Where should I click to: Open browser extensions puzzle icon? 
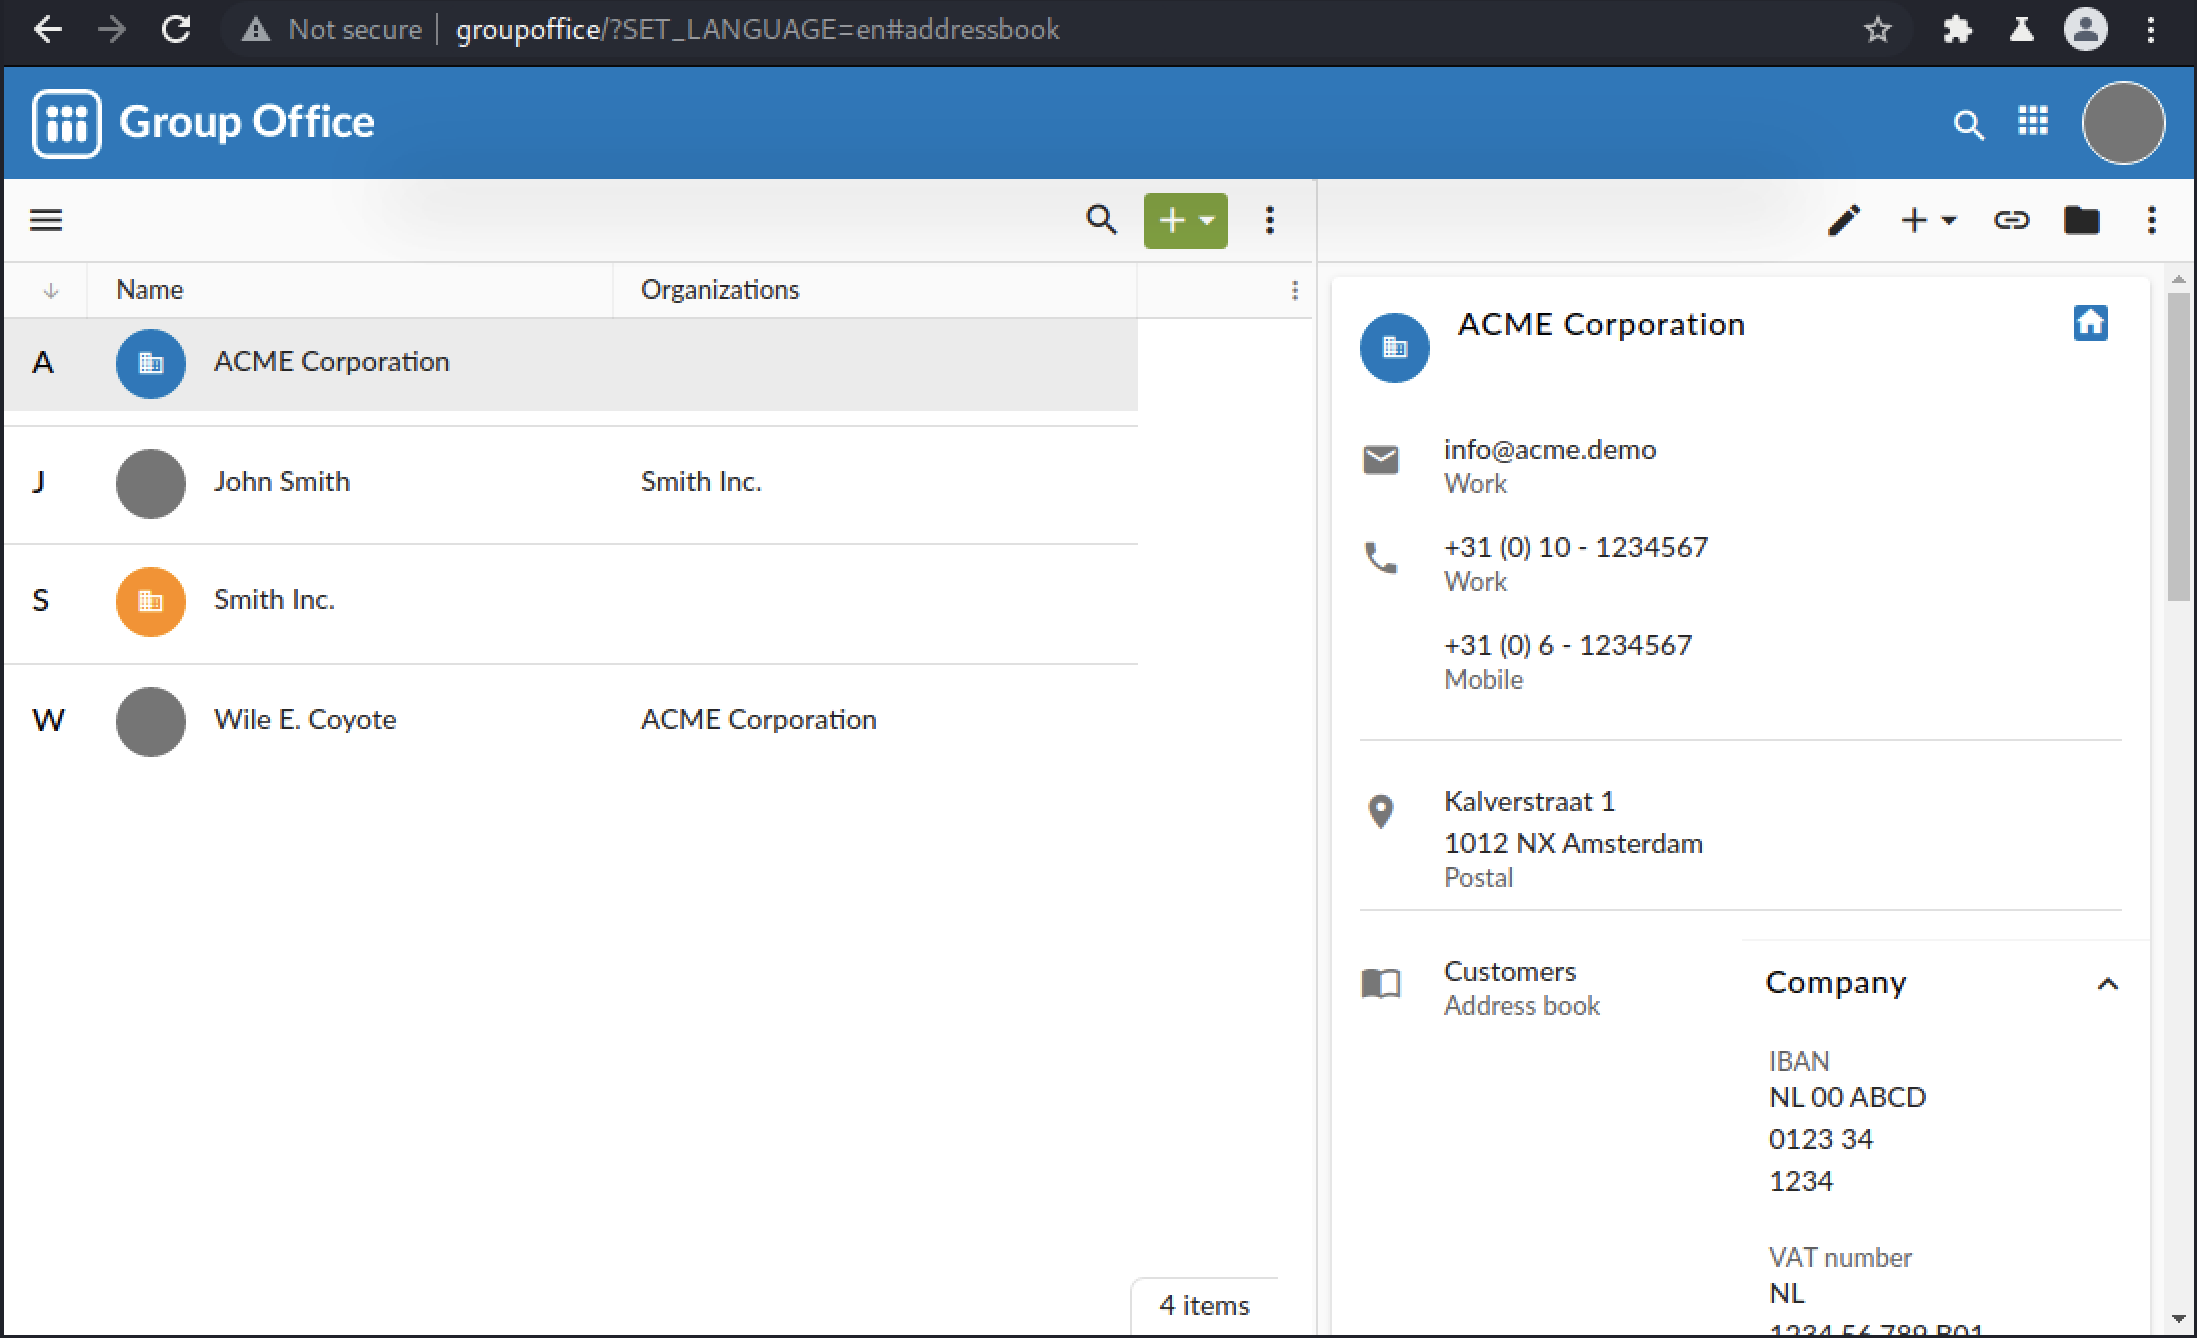(1957, 29)
